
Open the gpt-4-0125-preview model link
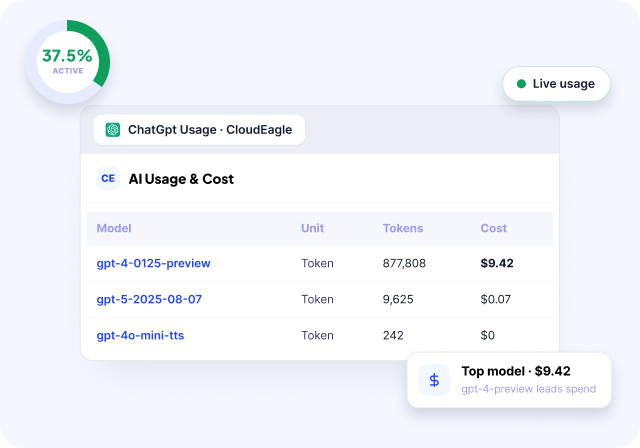click(x=153, y=263)
